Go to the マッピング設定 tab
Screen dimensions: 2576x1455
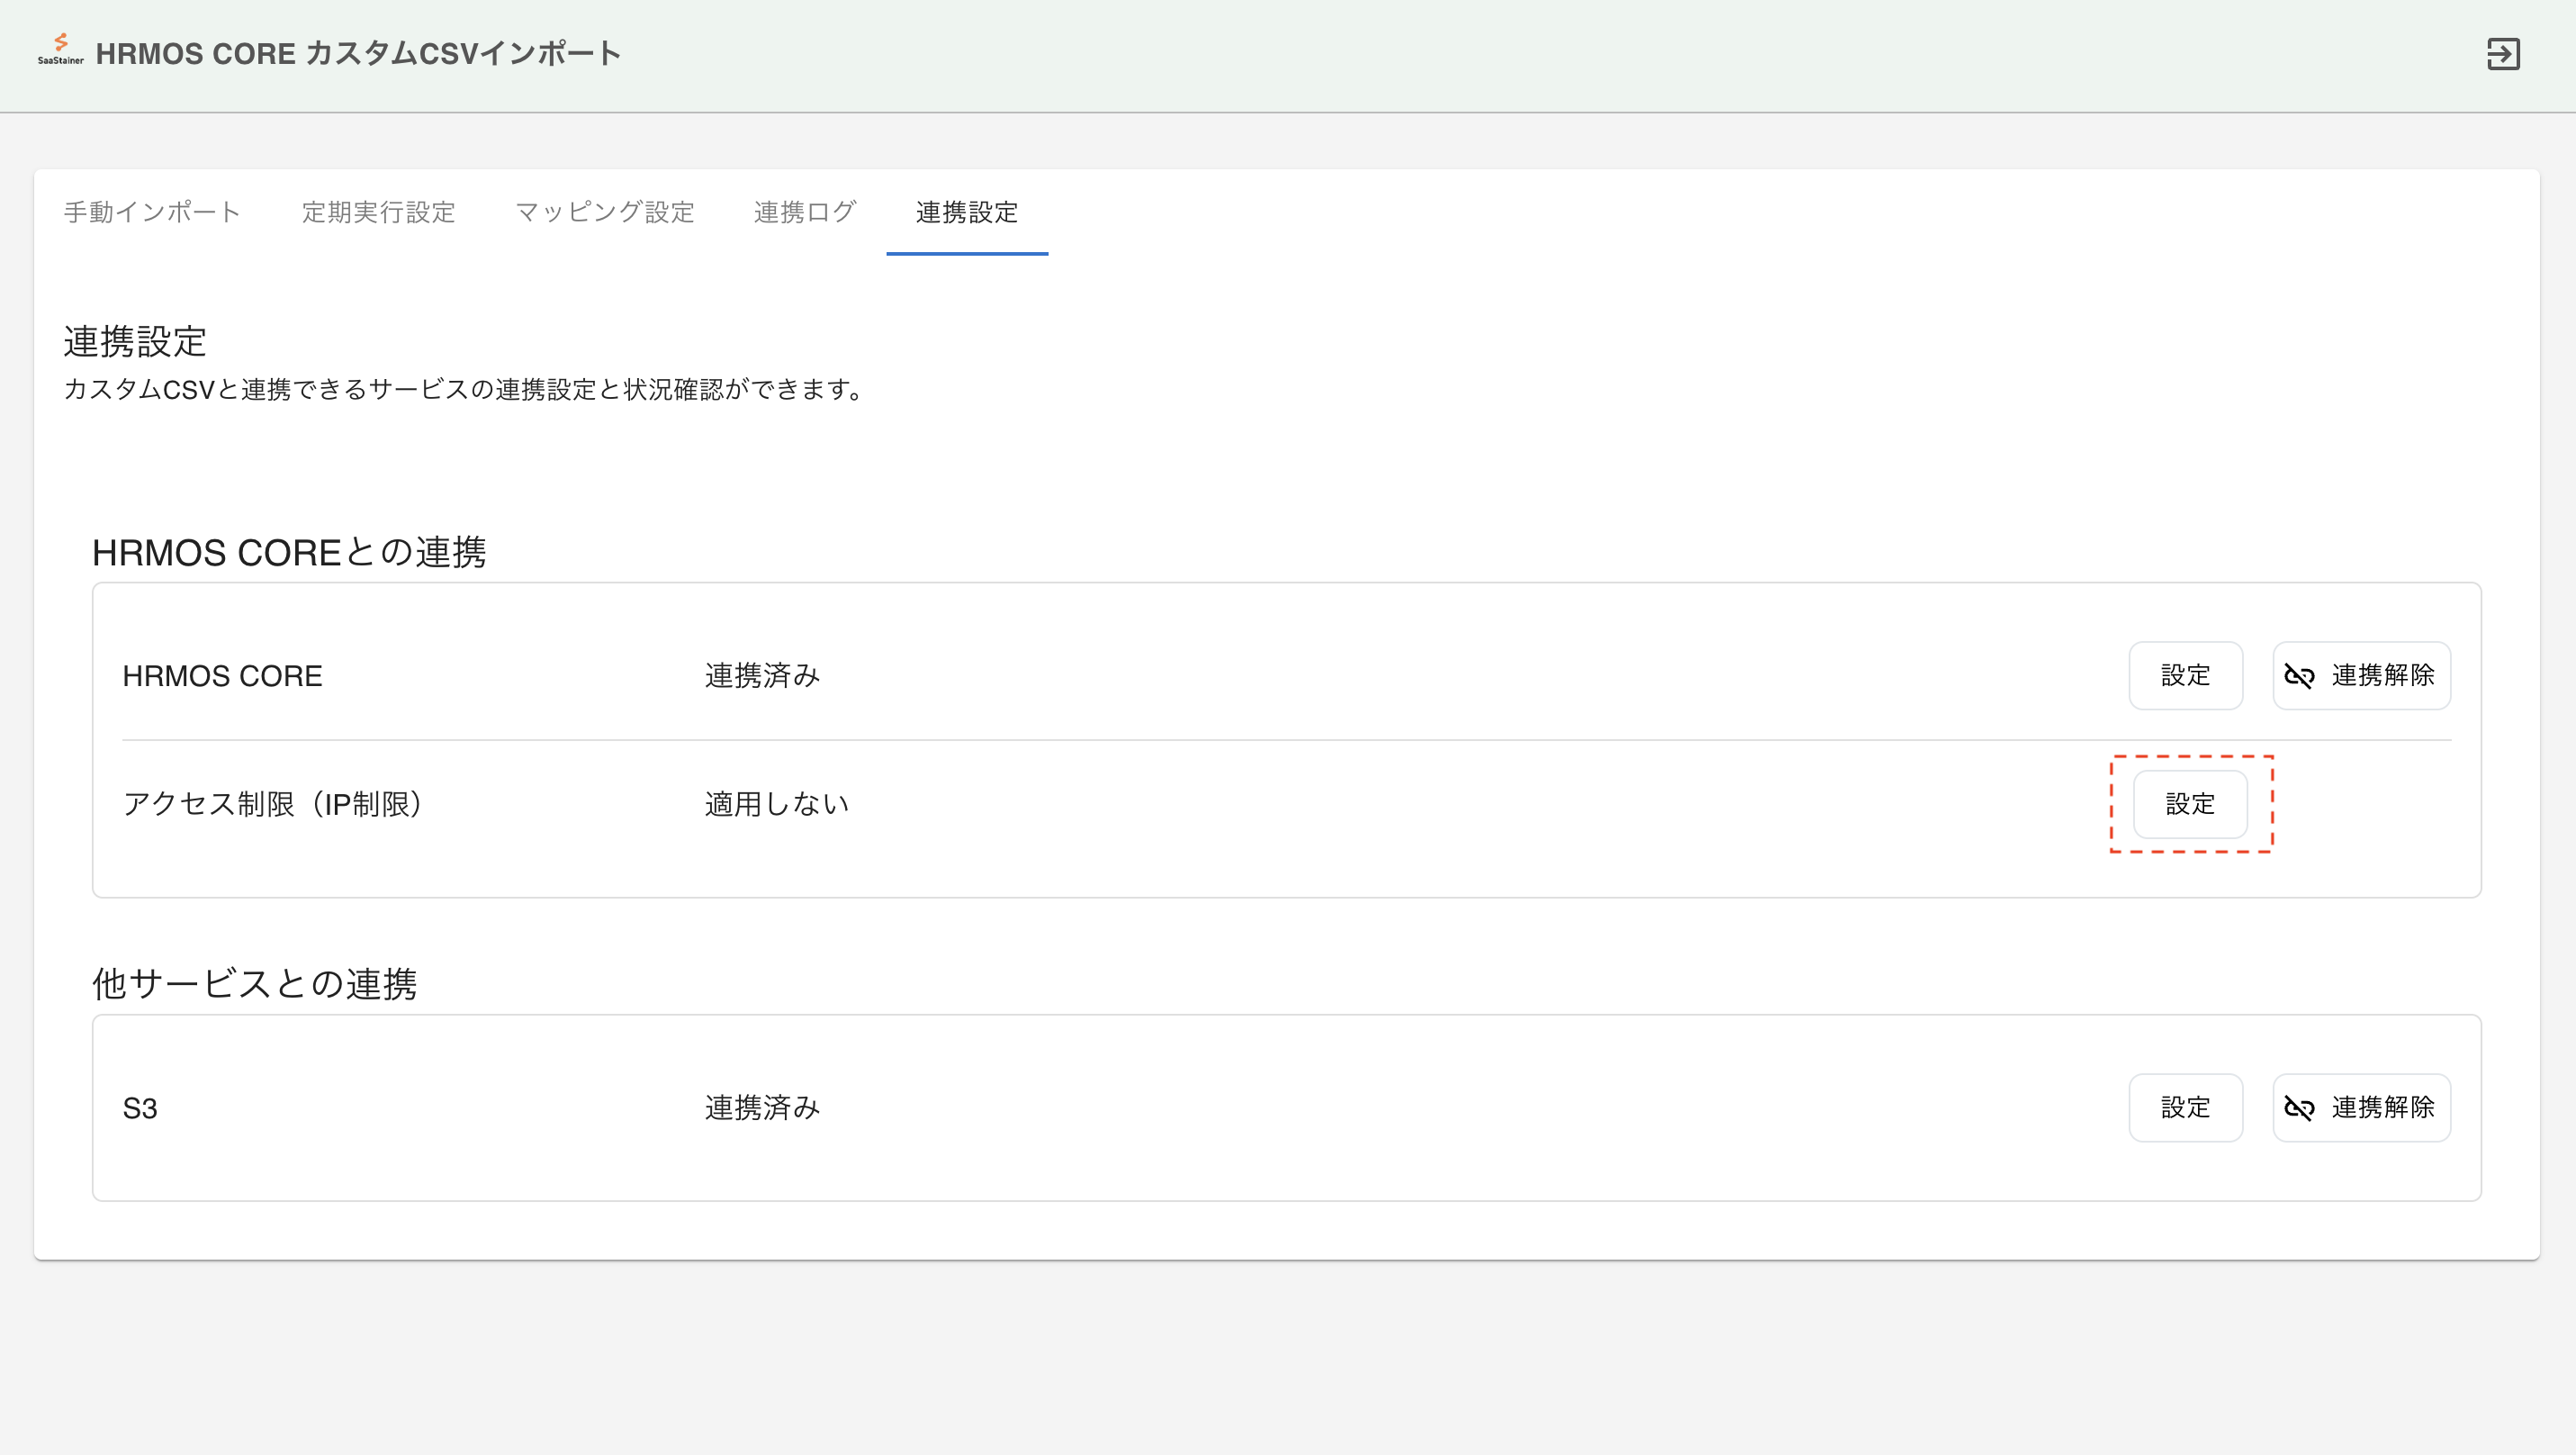pos(604,212)
